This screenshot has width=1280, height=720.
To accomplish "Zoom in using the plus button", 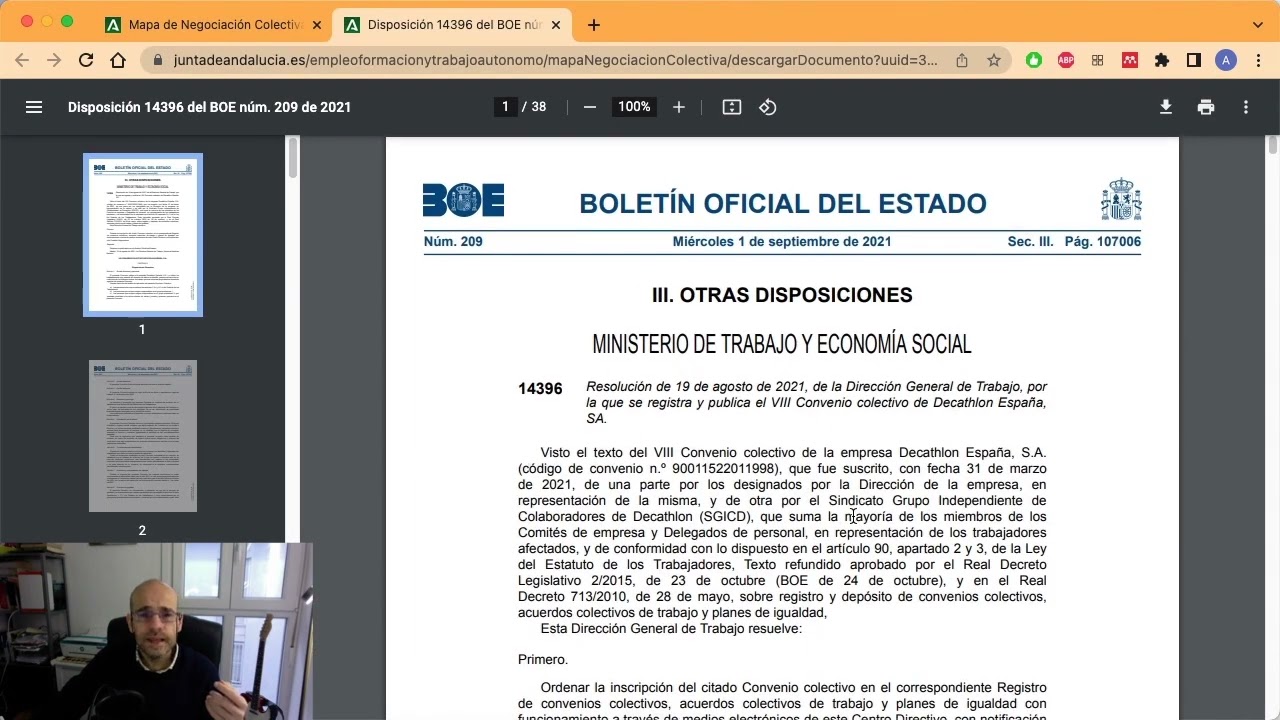I will click(x=679, y=107).
